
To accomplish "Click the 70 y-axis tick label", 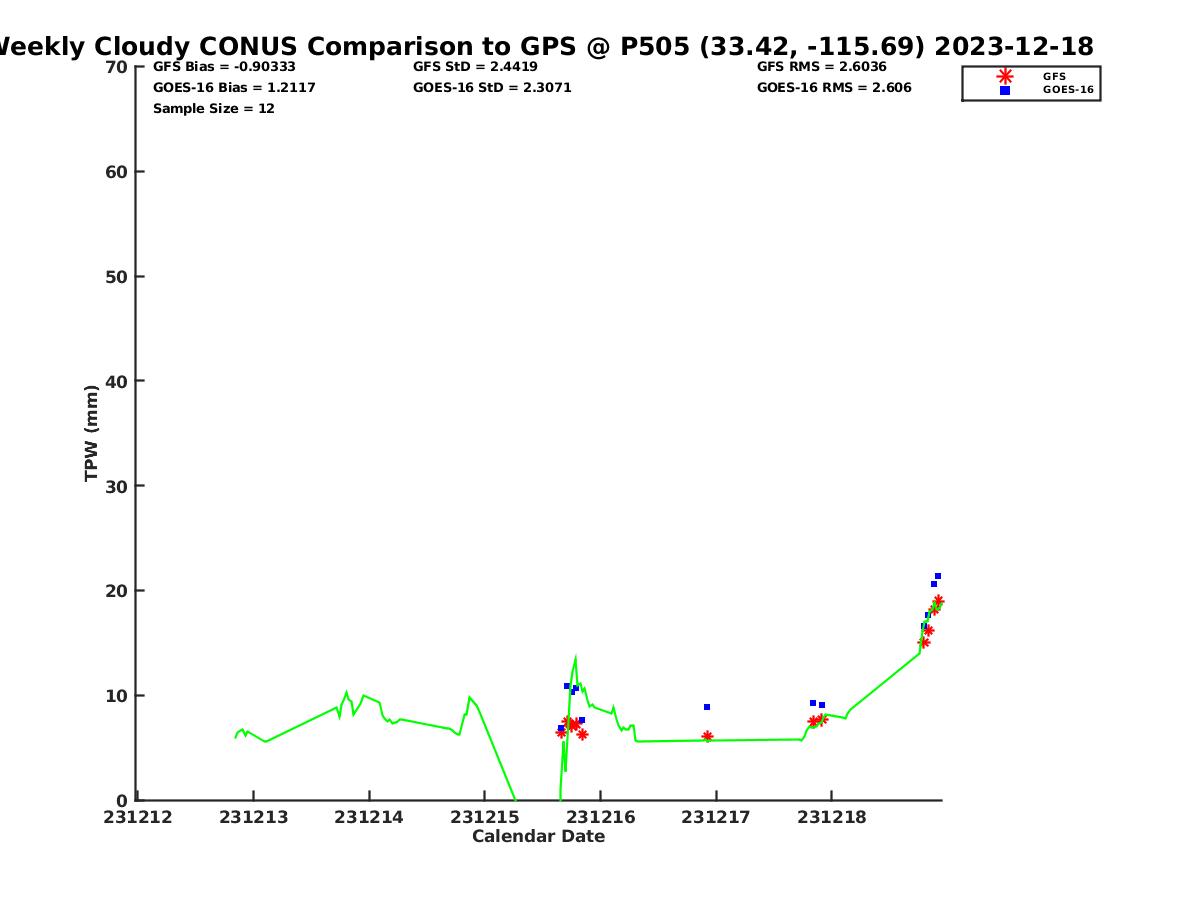I will [x=117, y=67].
